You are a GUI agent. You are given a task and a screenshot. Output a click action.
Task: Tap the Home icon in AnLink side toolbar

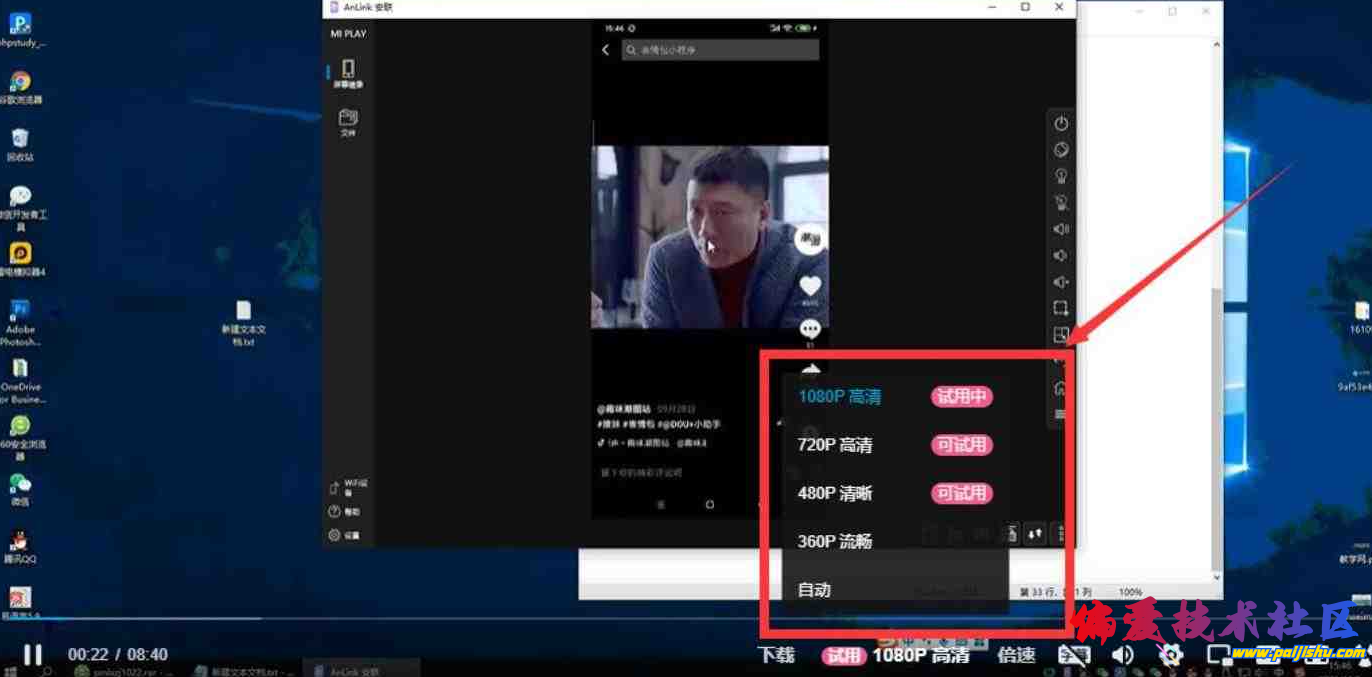pos(1061,386)
